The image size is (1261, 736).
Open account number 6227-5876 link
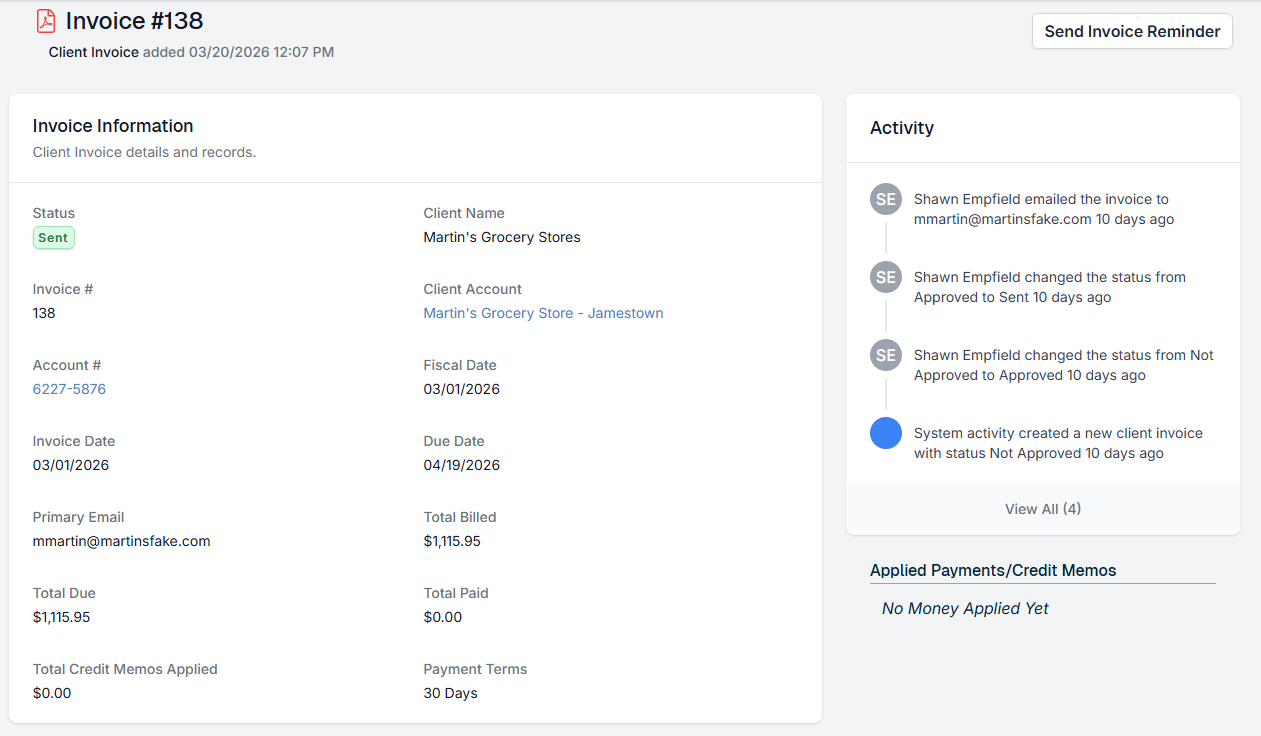click(x=69, y=389)
